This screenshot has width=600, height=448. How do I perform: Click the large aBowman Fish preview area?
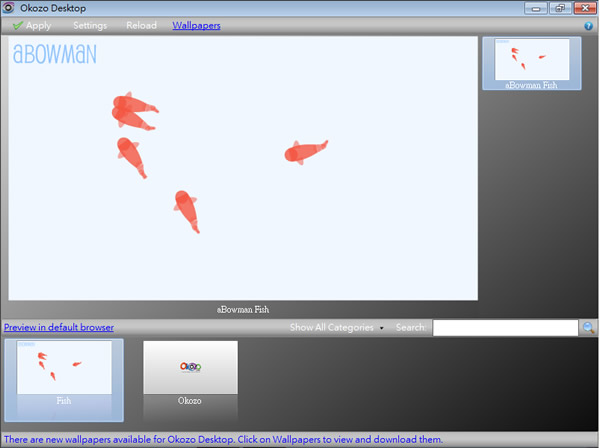[243, 168]
